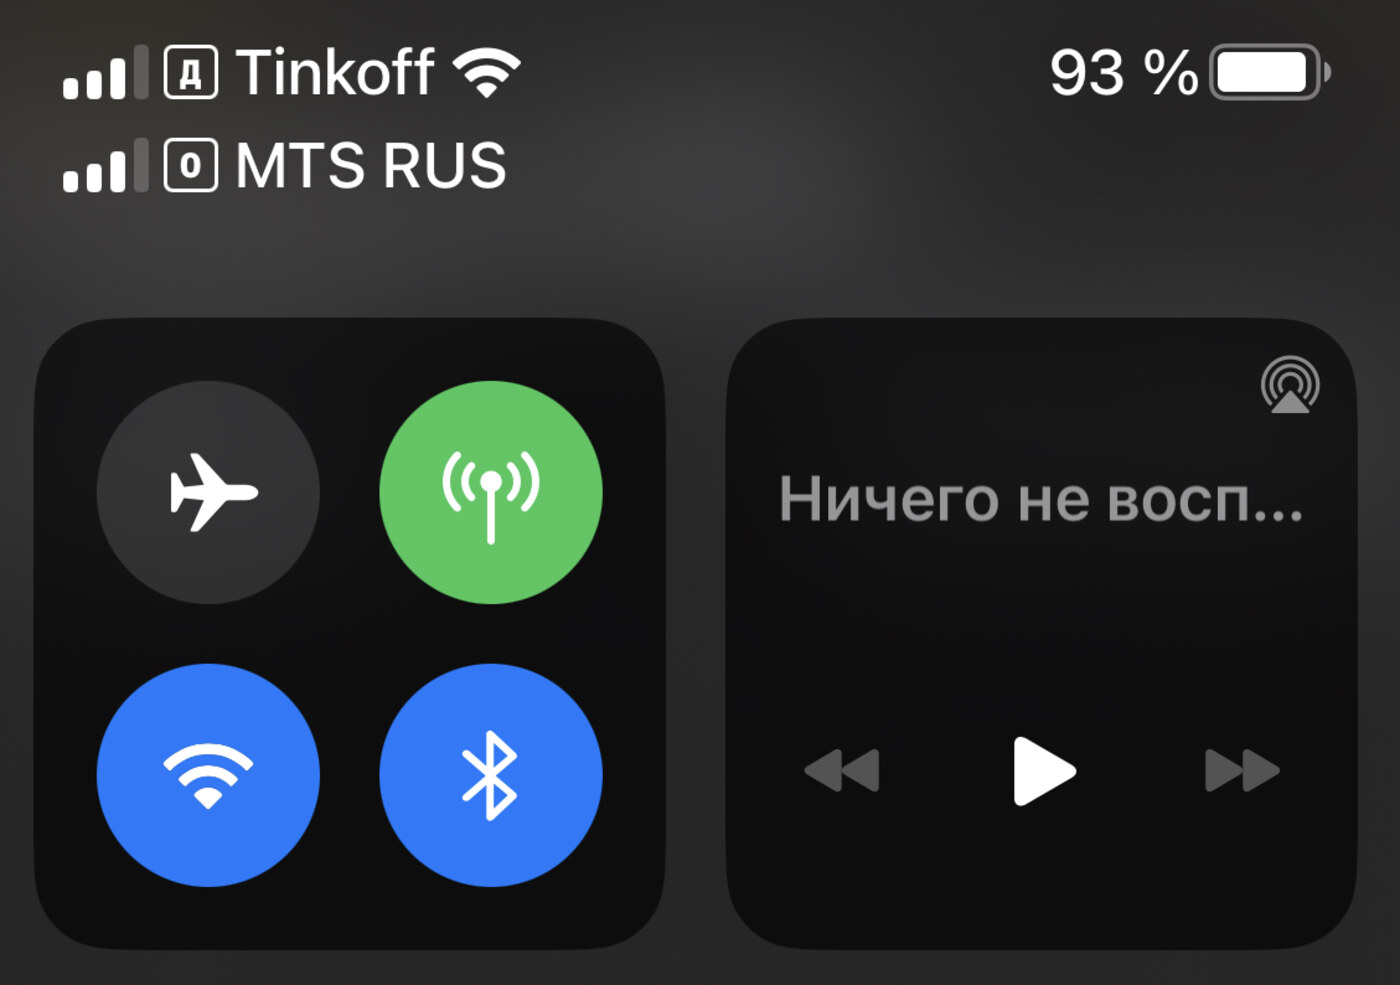This screenshot has height=985, width=1400.
Task: Tap the play button
Action: (x=1043, y=771)
